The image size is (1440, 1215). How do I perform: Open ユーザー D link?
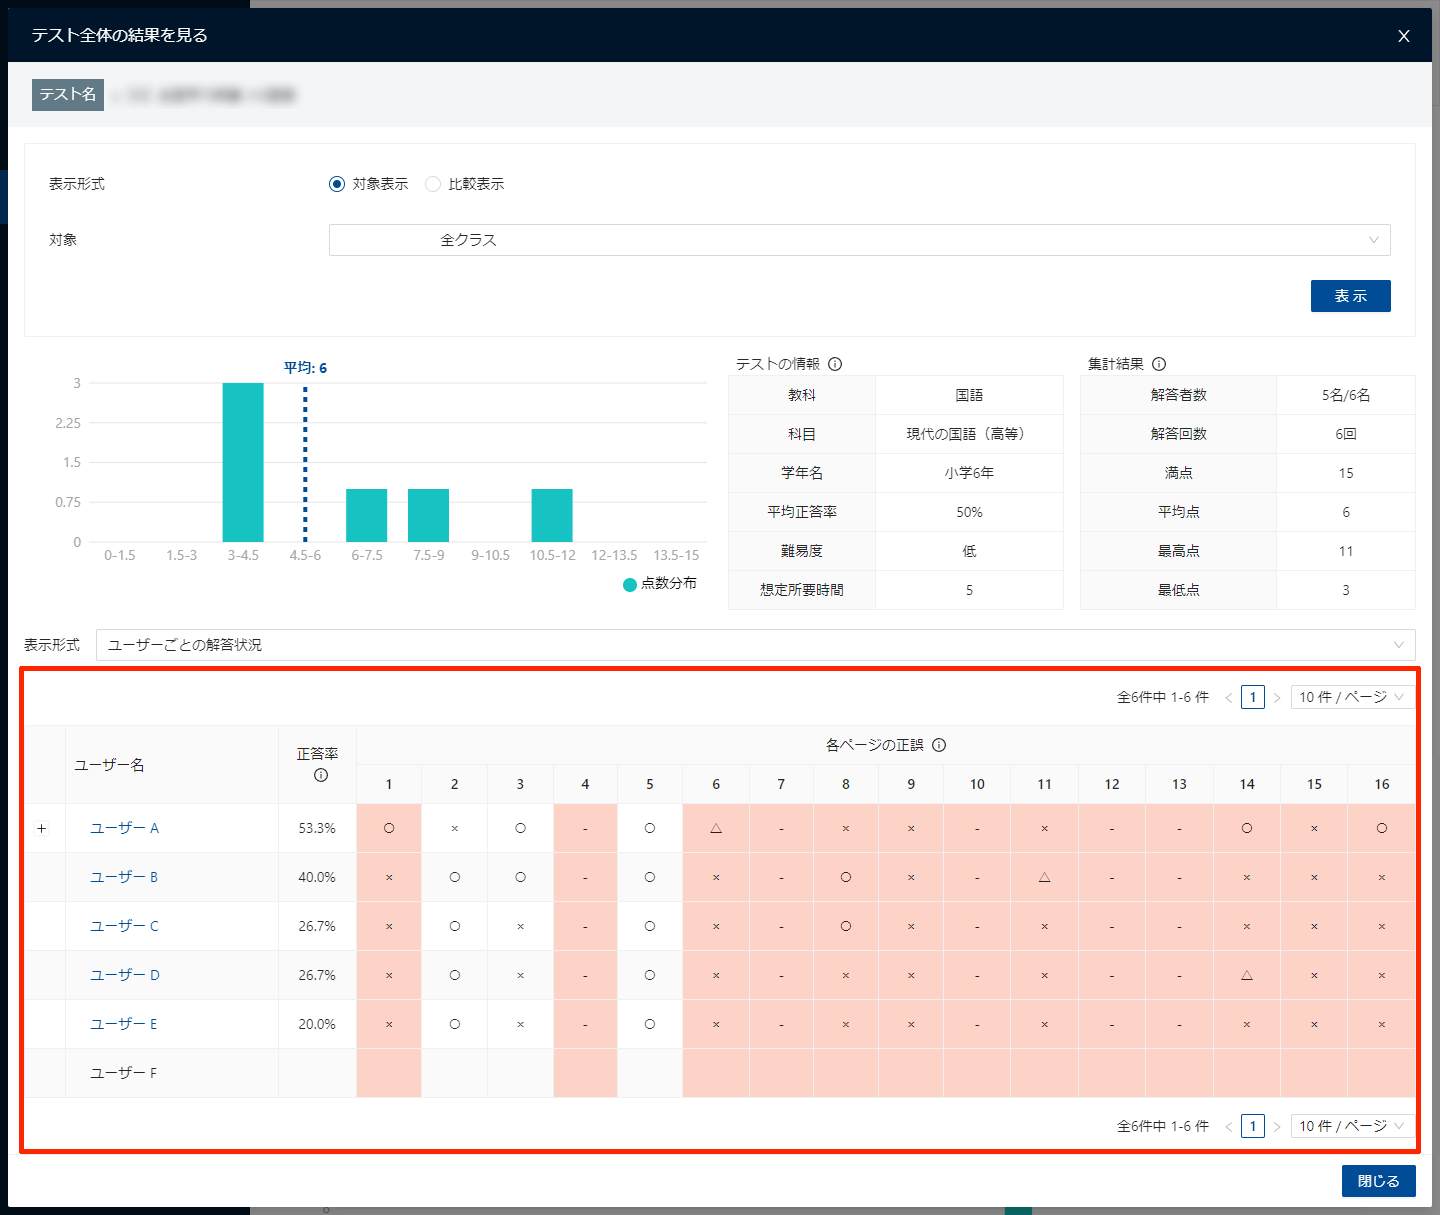click(125, 975)
